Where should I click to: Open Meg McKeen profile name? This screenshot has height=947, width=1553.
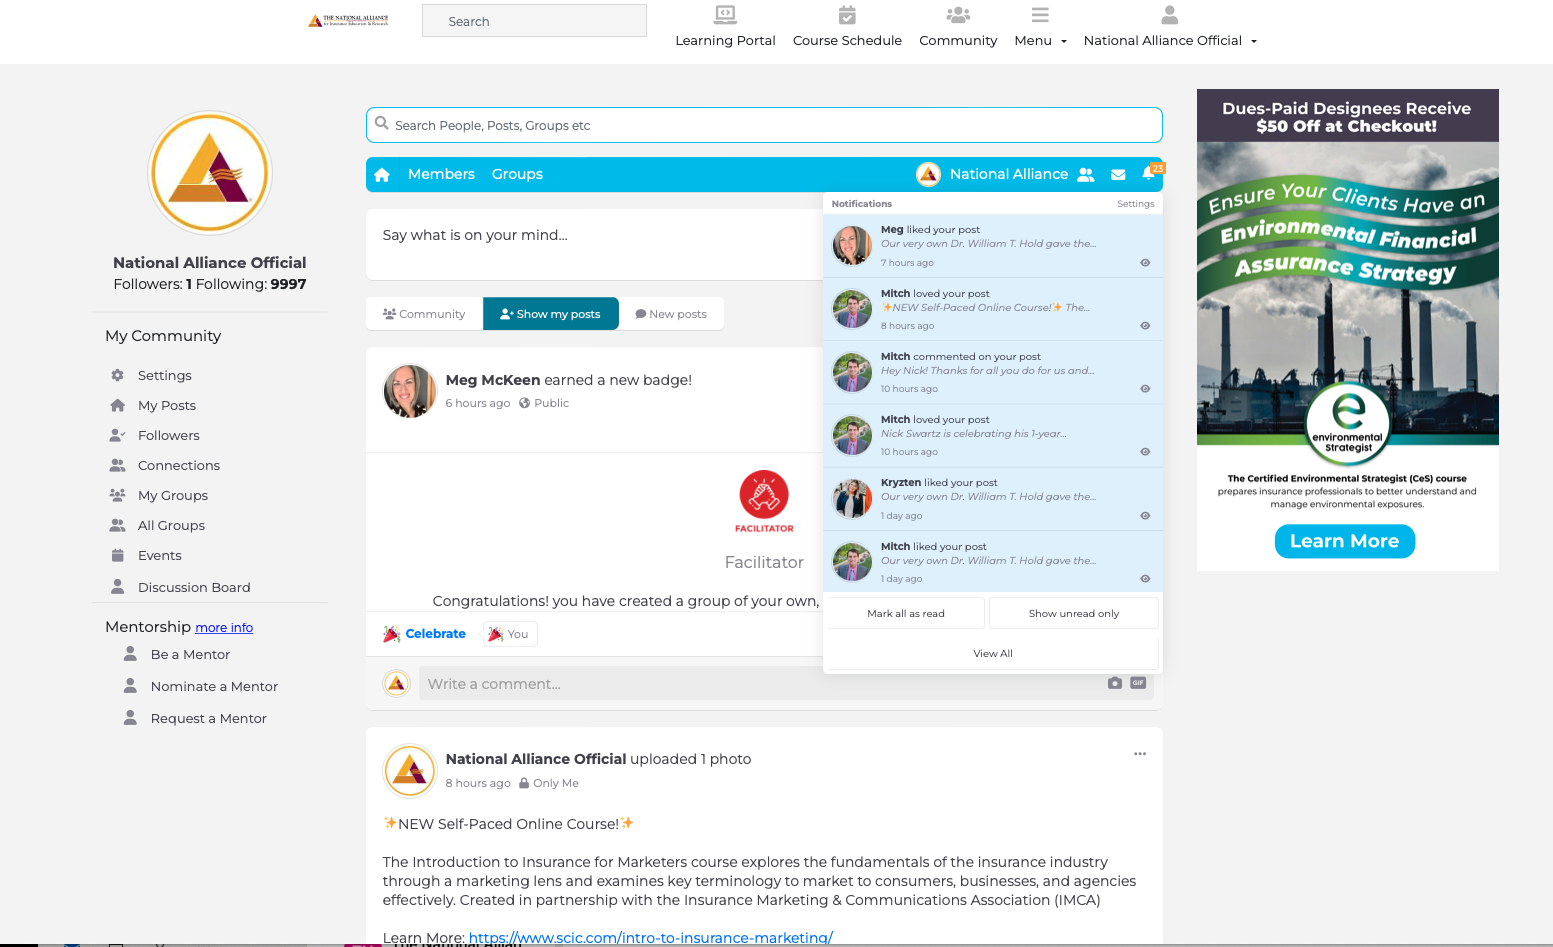tap(493, 380)
